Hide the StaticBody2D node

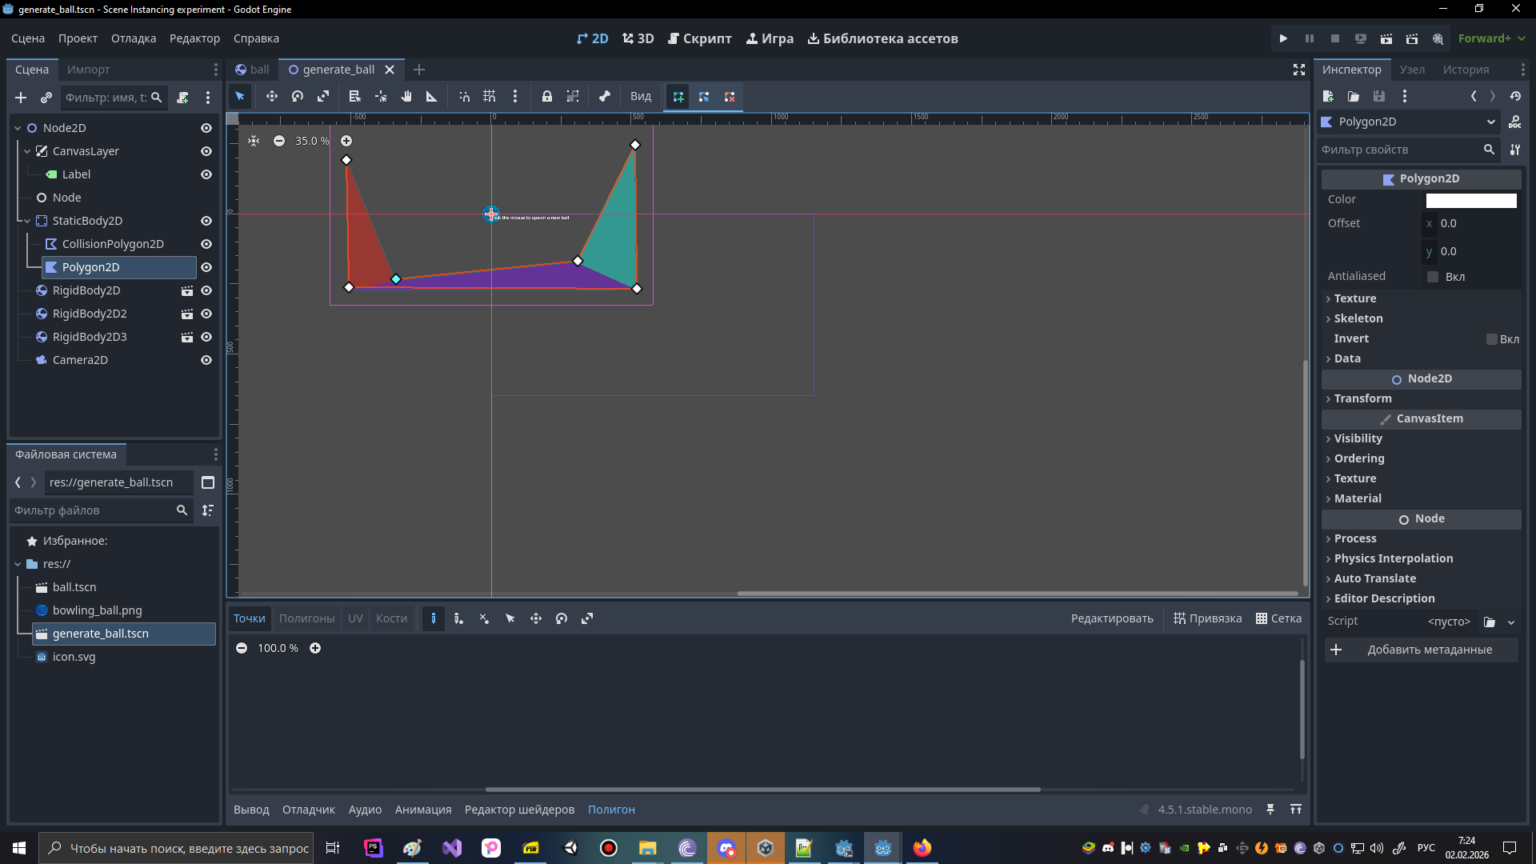pyautogui.click(x=206, y=221)
